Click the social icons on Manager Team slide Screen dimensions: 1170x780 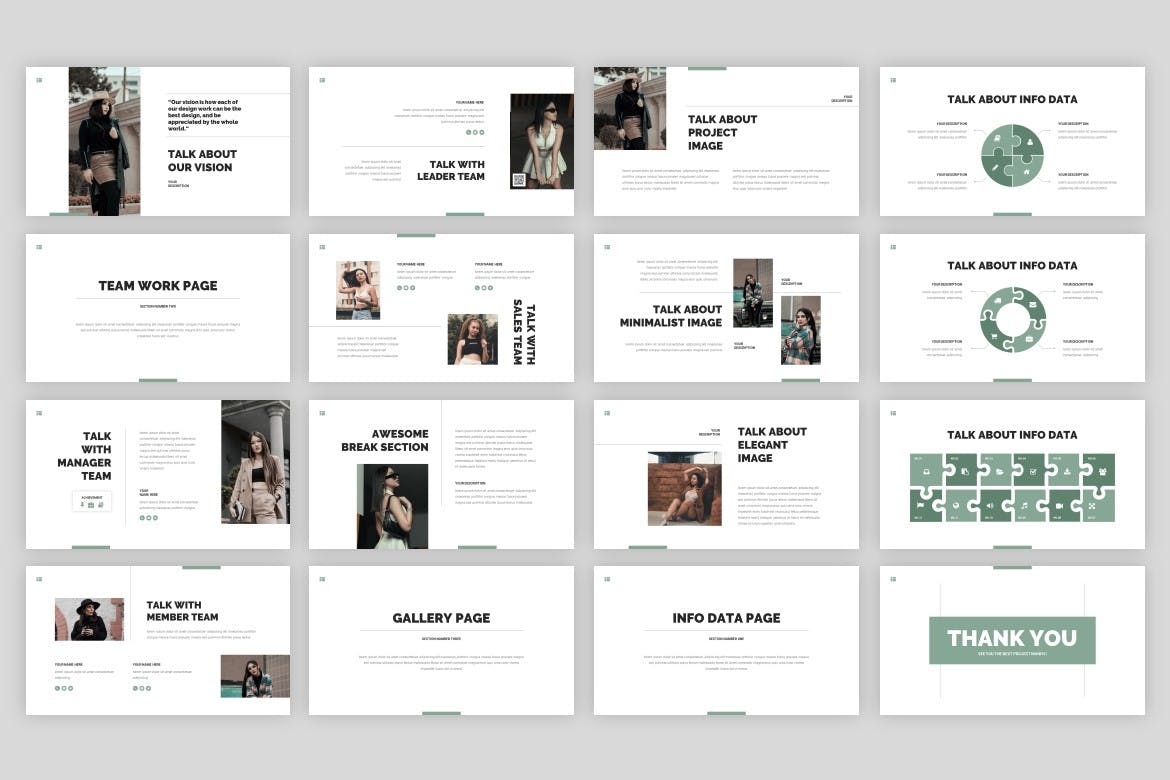148,518
